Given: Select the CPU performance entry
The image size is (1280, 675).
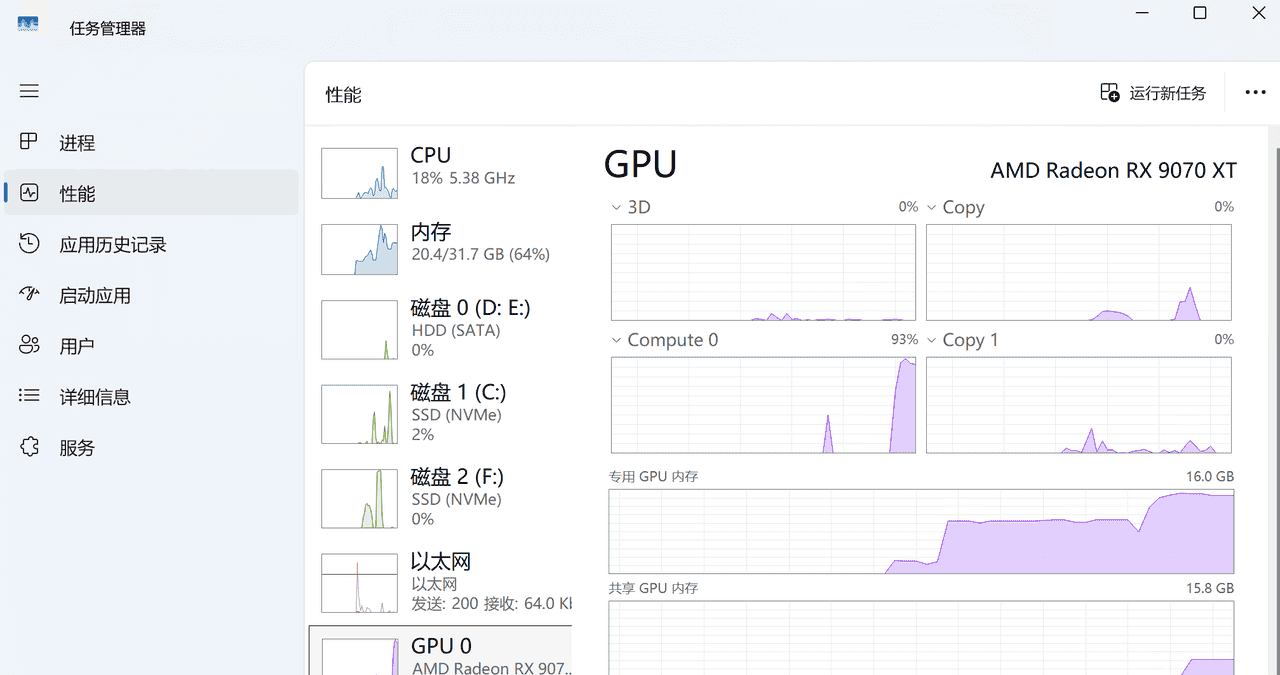Looking at the screenshot, I should 440,172.
